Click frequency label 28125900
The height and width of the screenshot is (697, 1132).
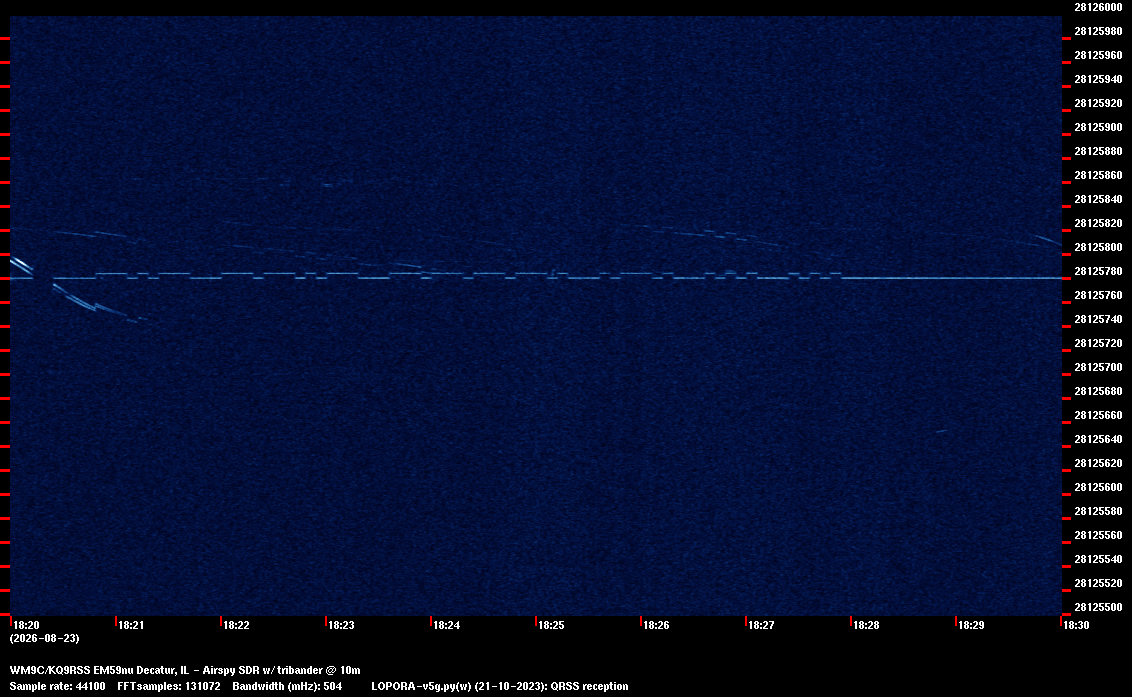[1098, 127]
